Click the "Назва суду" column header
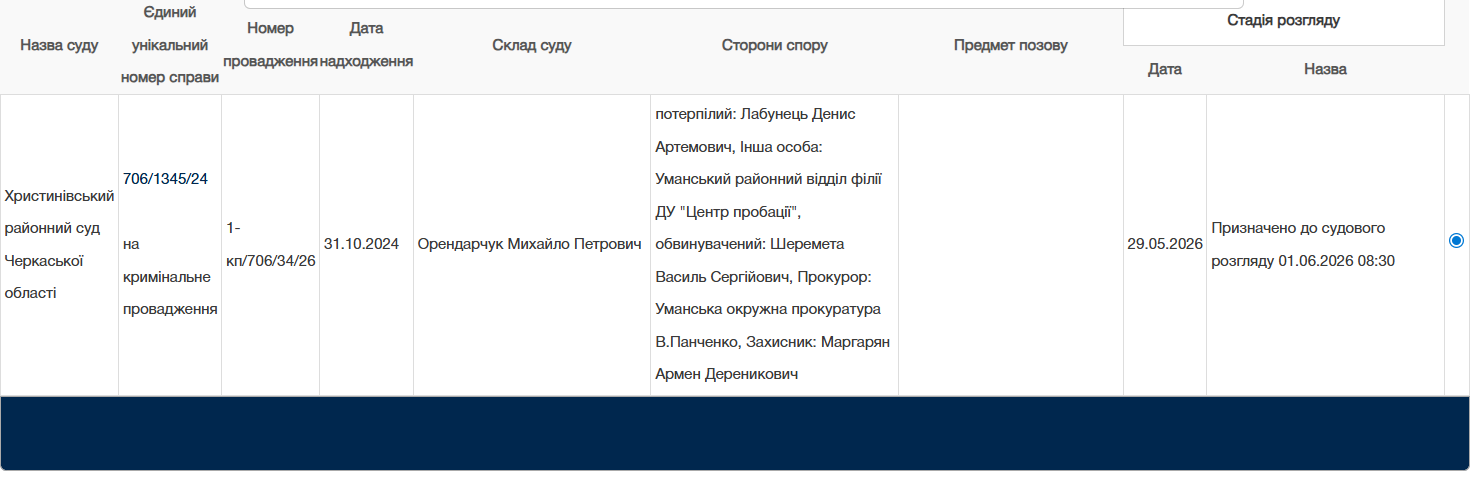Image resolution: width=1475 pixels, height=481 pixels. (59, 45)
